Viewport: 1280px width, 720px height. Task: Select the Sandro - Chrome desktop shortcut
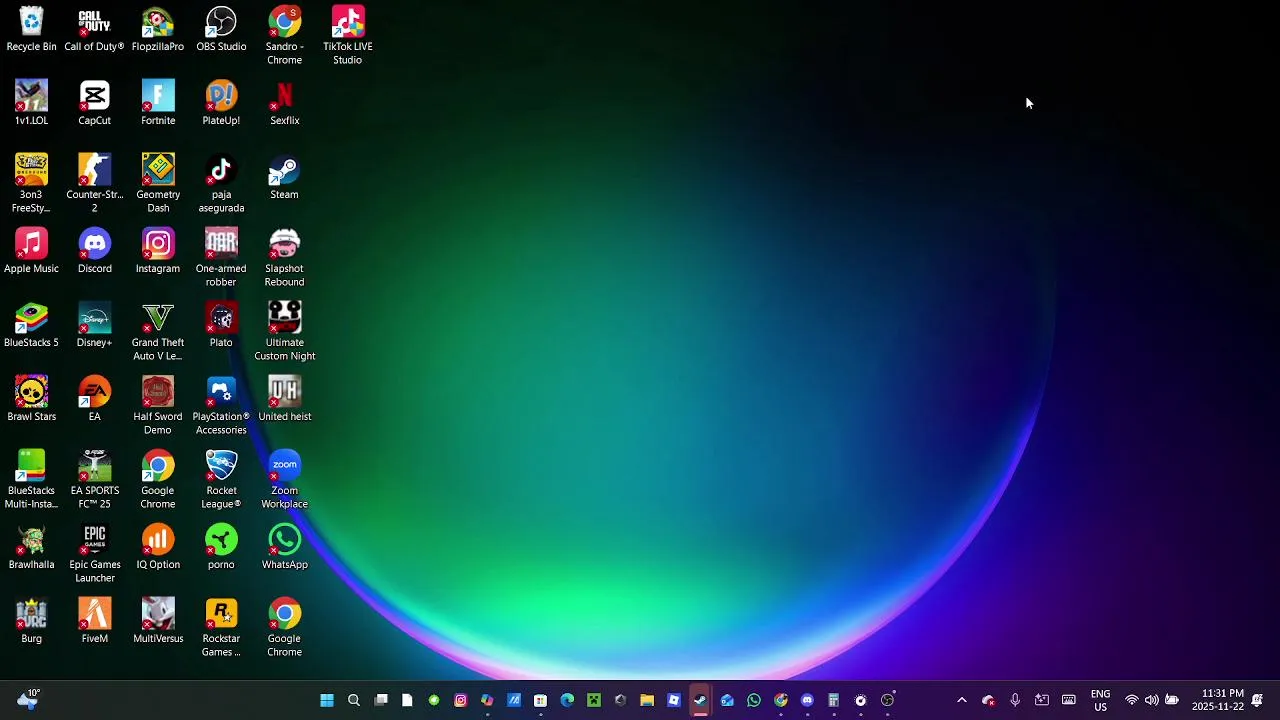tap(284, 36)
